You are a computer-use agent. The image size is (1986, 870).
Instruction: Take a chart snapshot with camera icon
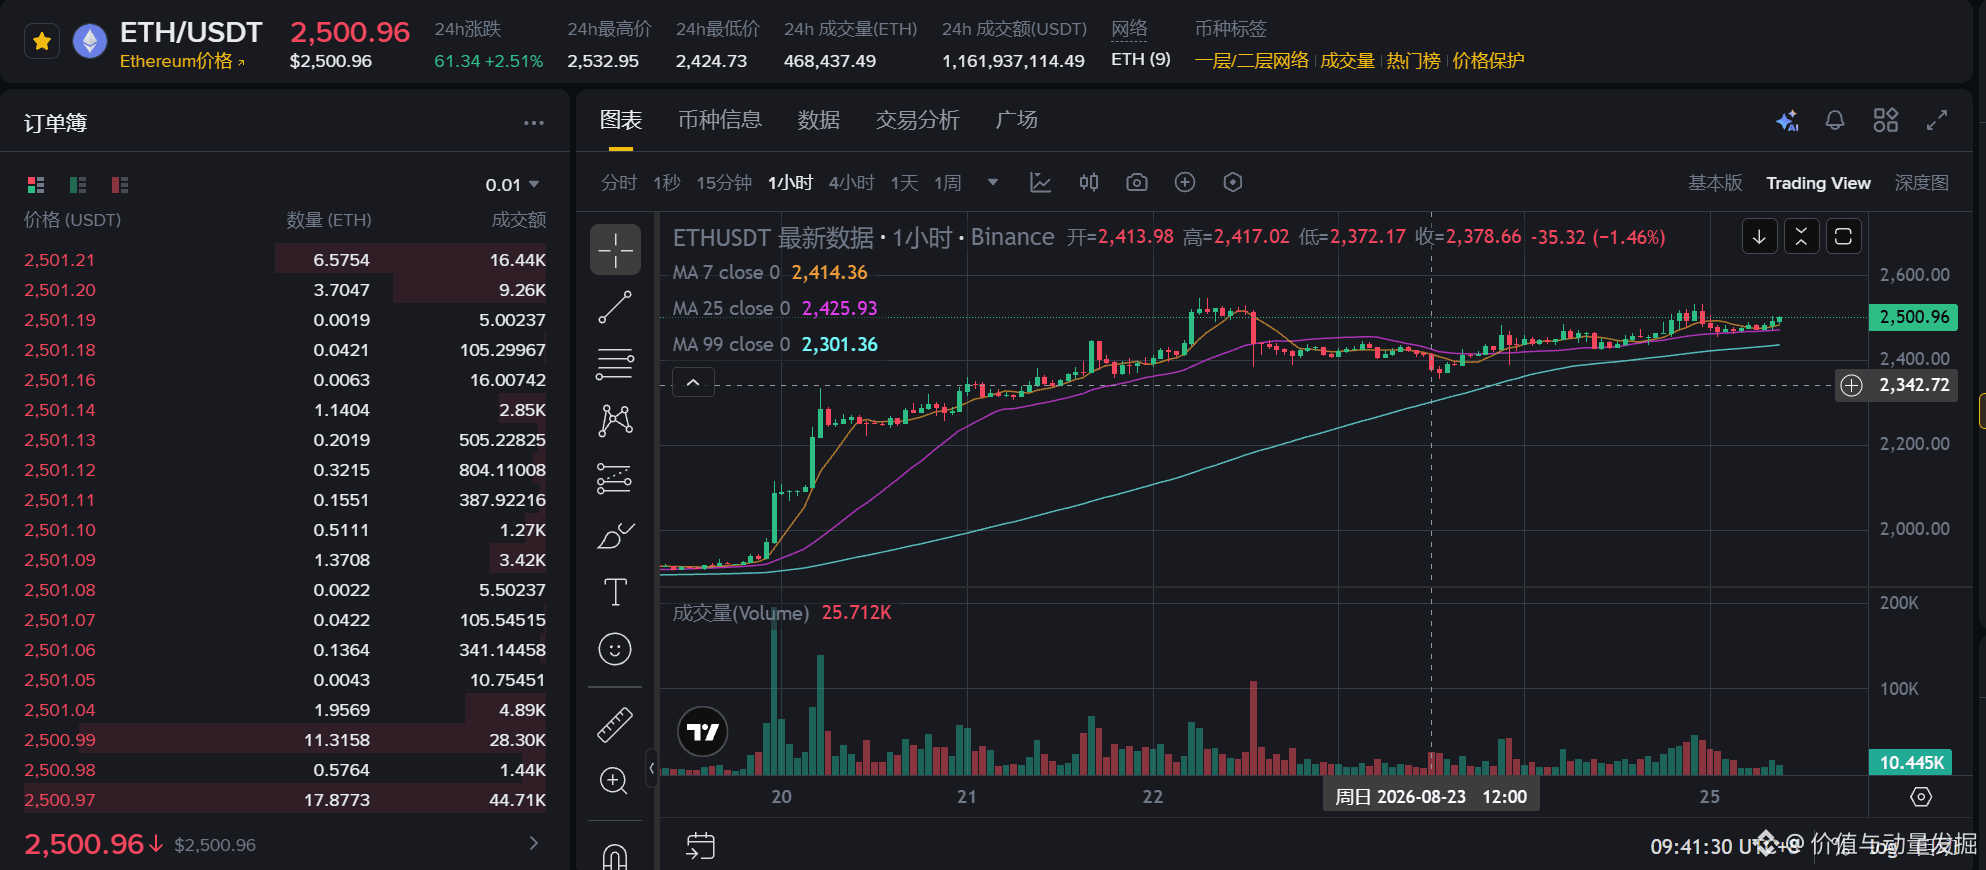[1137, 182]
